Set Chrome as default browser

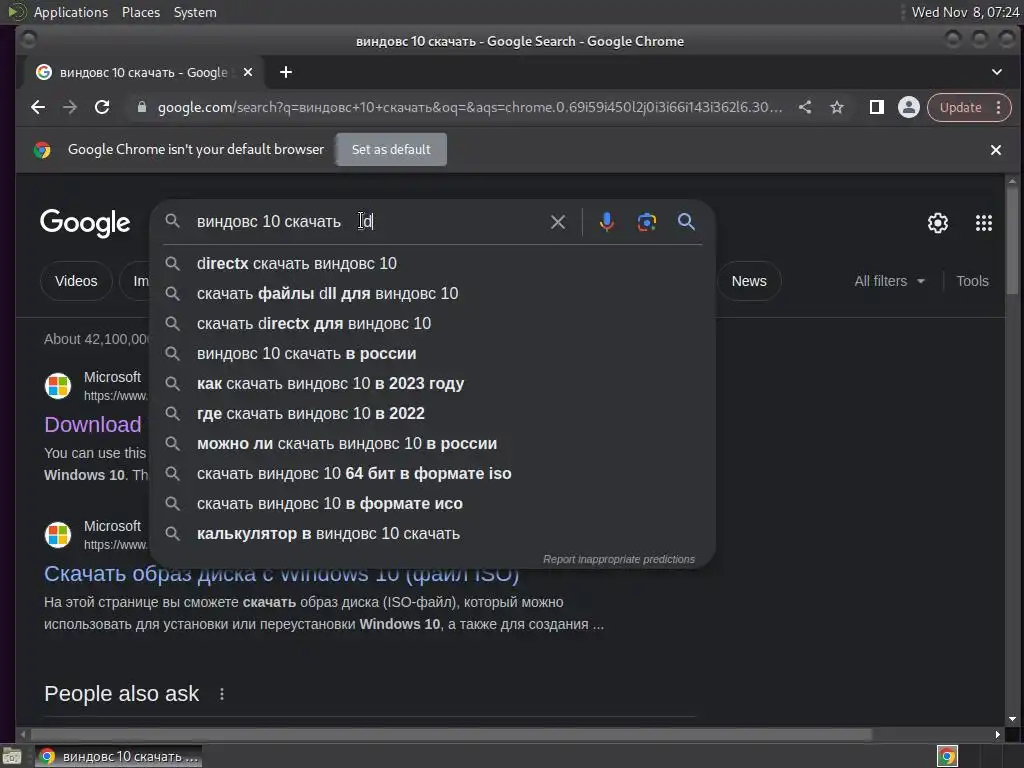coord(391,150)
